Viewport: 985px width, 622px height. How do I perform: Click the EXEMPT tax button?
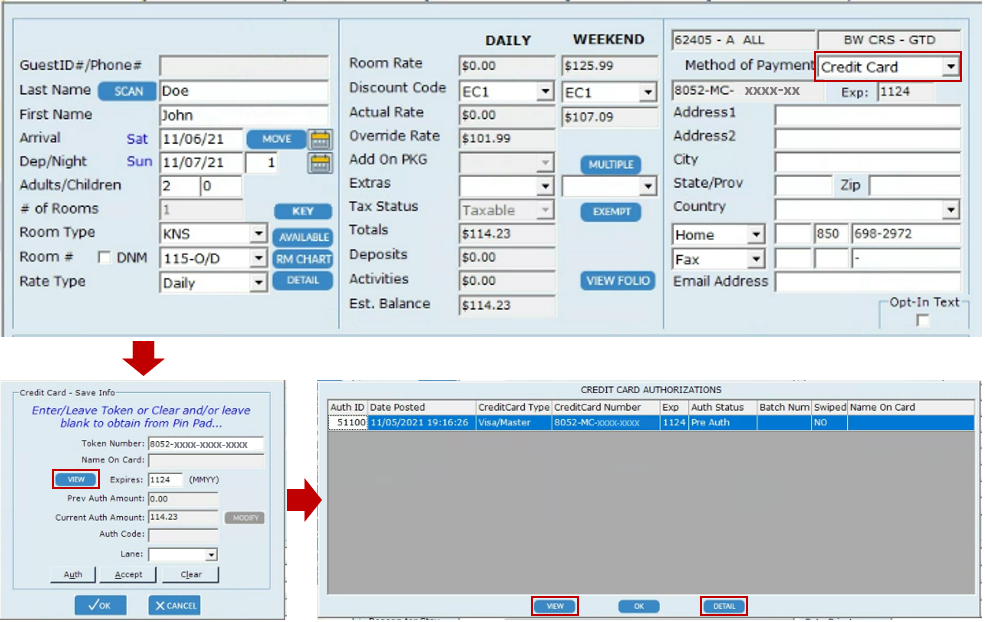pyautogui.click(x=610, y=212)
